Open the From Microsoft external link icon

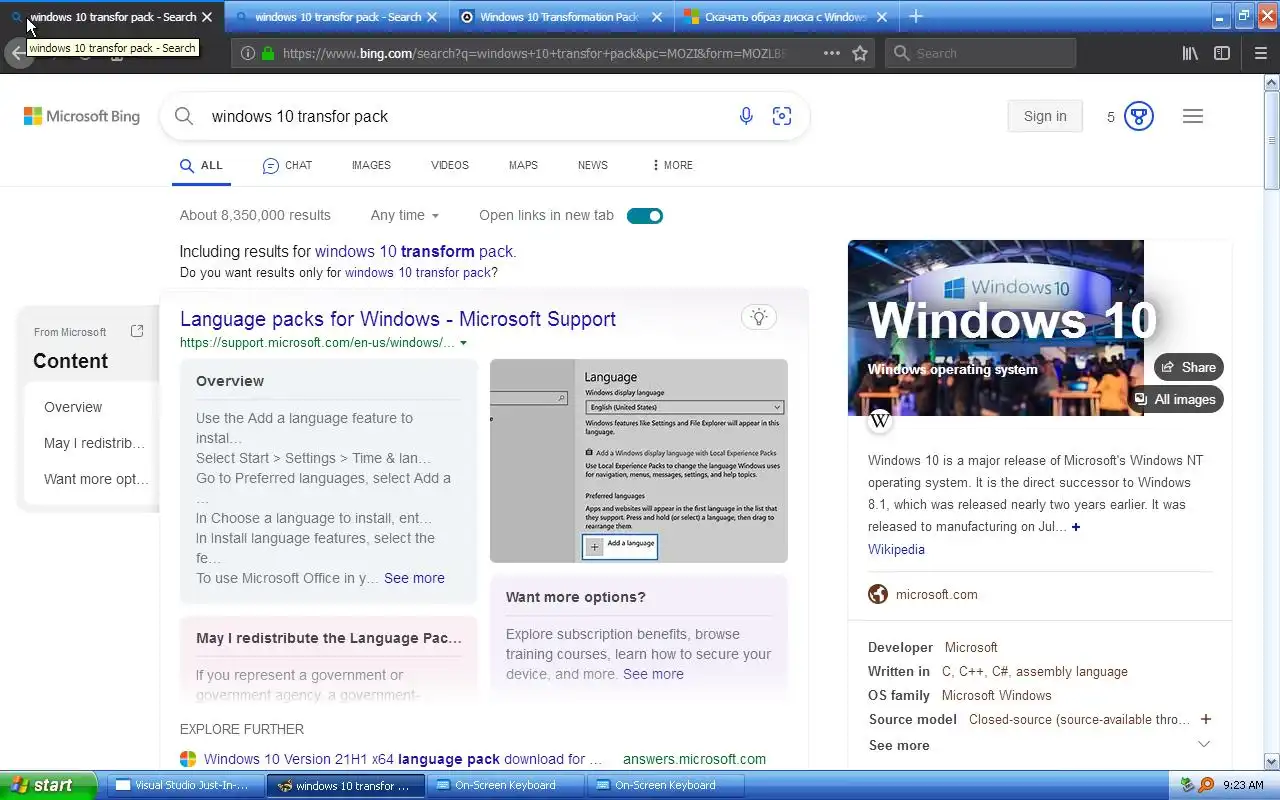(x=137, y=331)
